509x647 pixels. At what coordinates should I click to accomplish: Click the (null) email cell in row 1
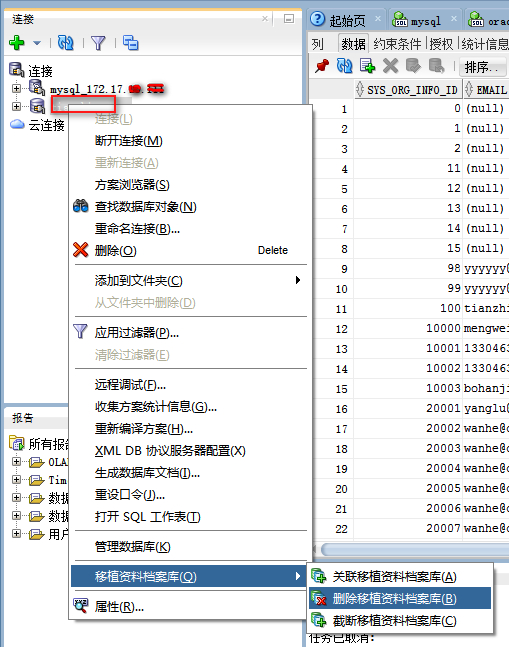click(485, 109)
